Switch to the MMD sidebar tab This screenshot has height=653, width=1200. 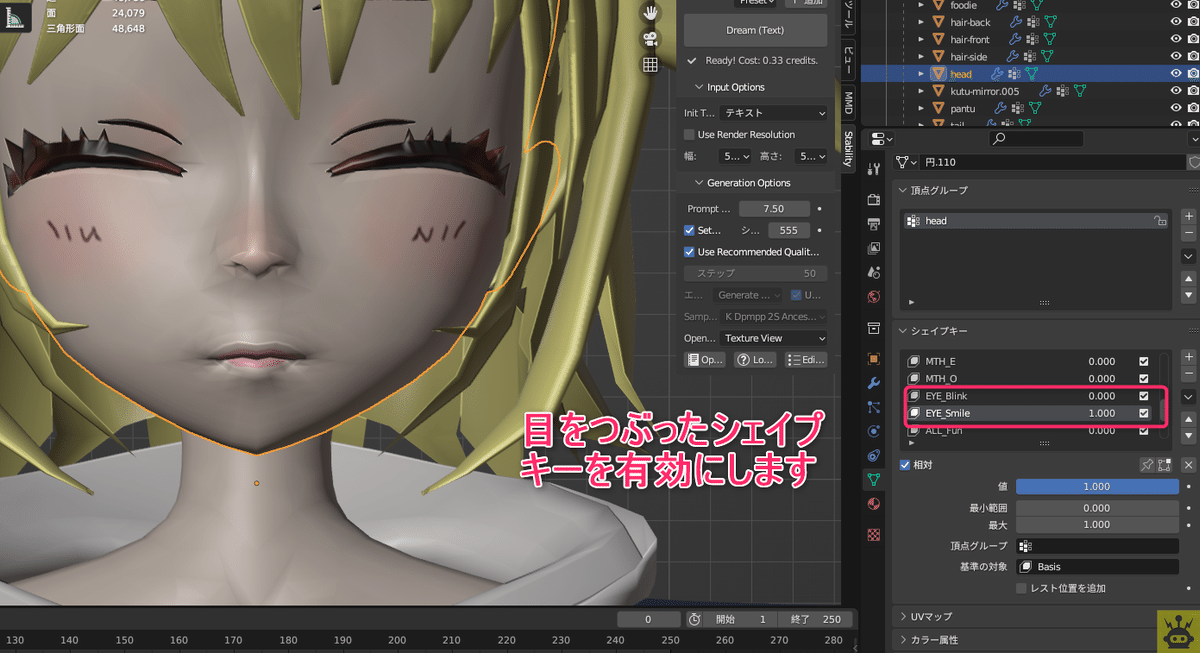click(x=848, y=102)
